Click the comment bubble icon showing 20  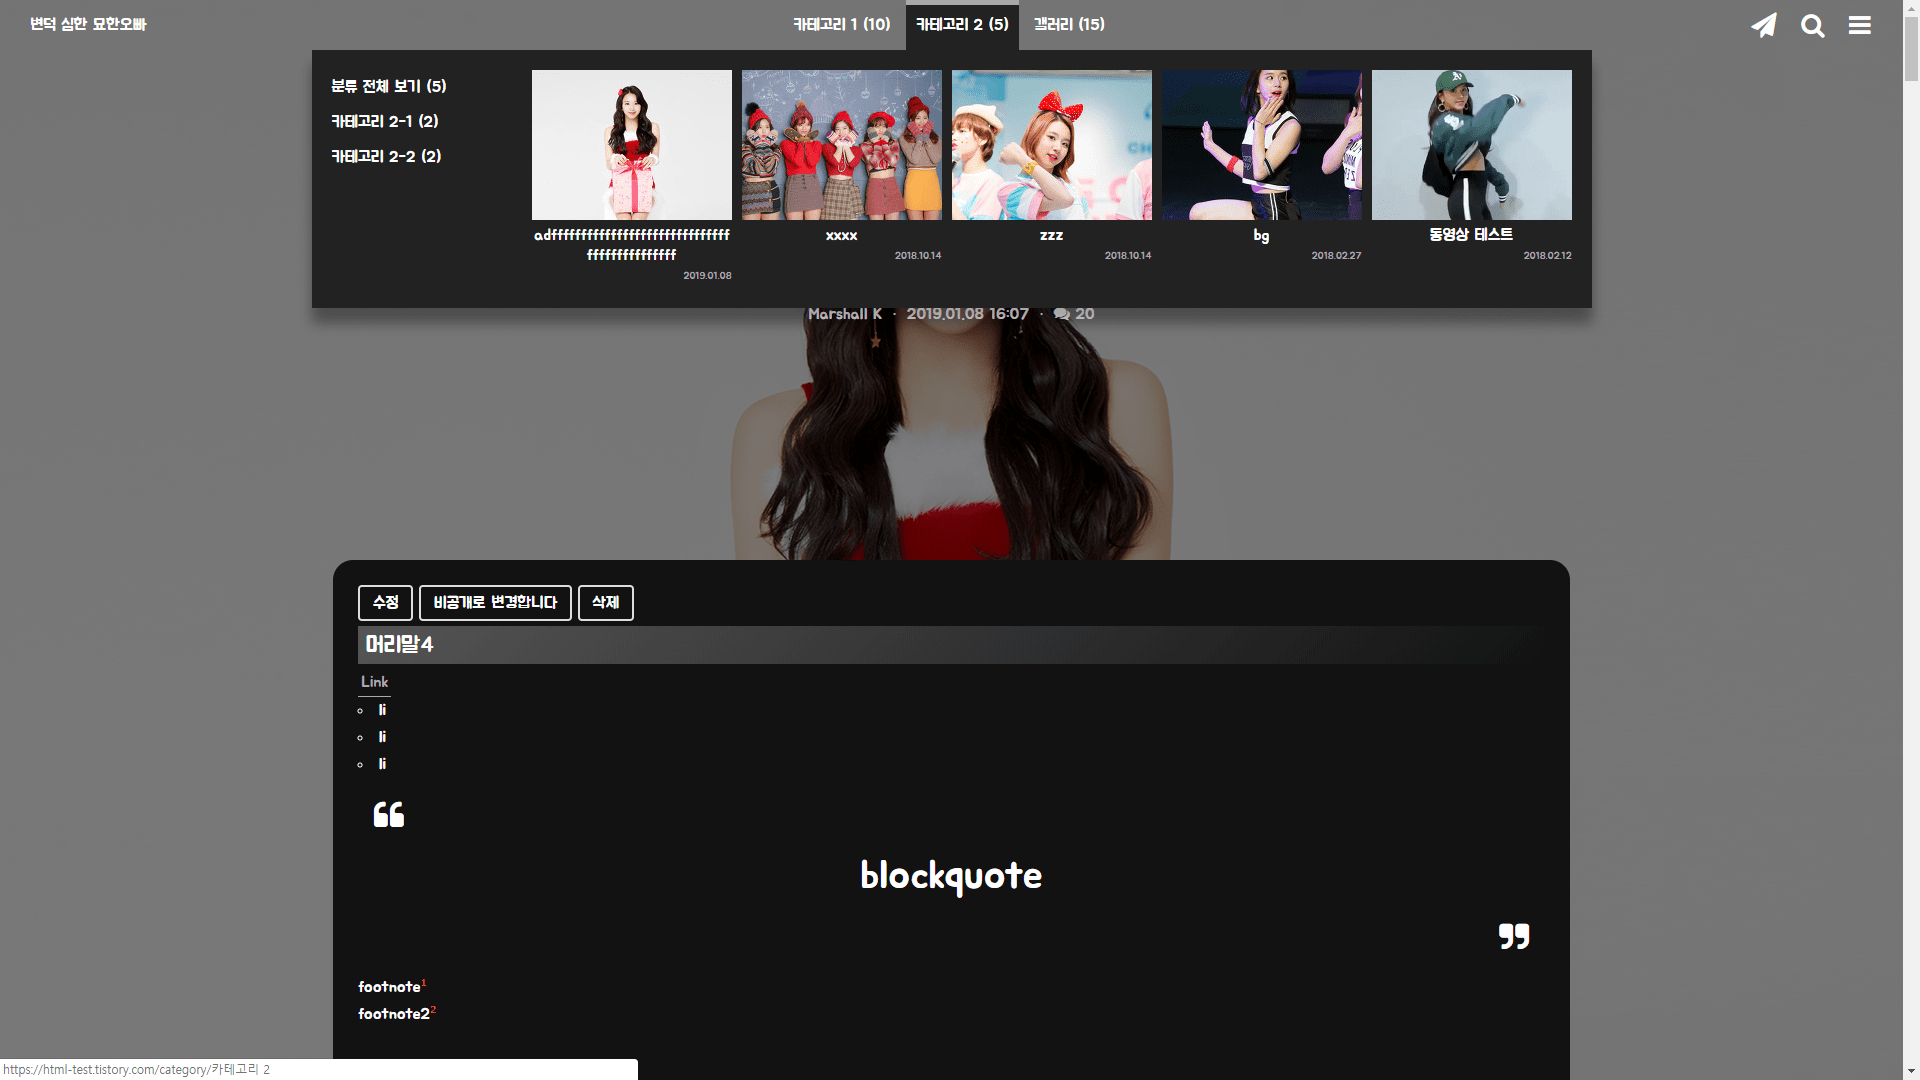(x=1062, y=314)
